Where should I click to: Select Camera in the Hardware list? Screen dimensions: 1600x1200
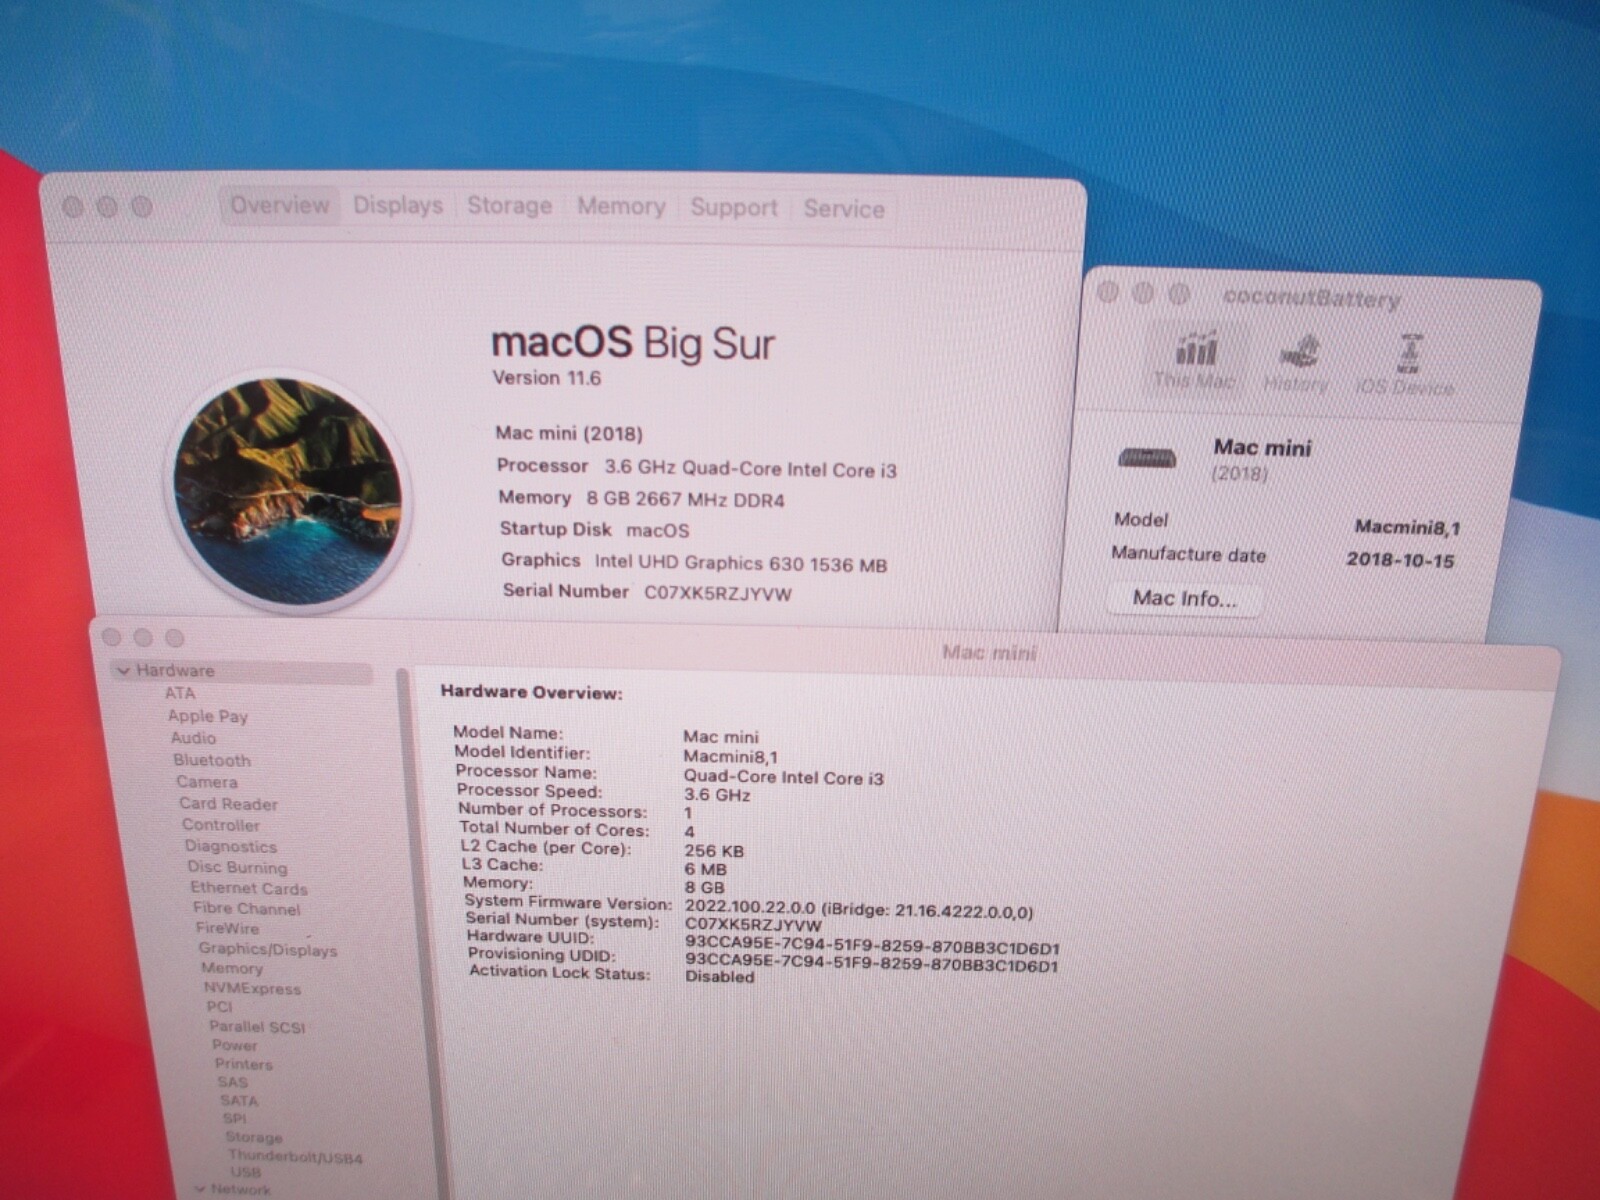click(207, 782)
